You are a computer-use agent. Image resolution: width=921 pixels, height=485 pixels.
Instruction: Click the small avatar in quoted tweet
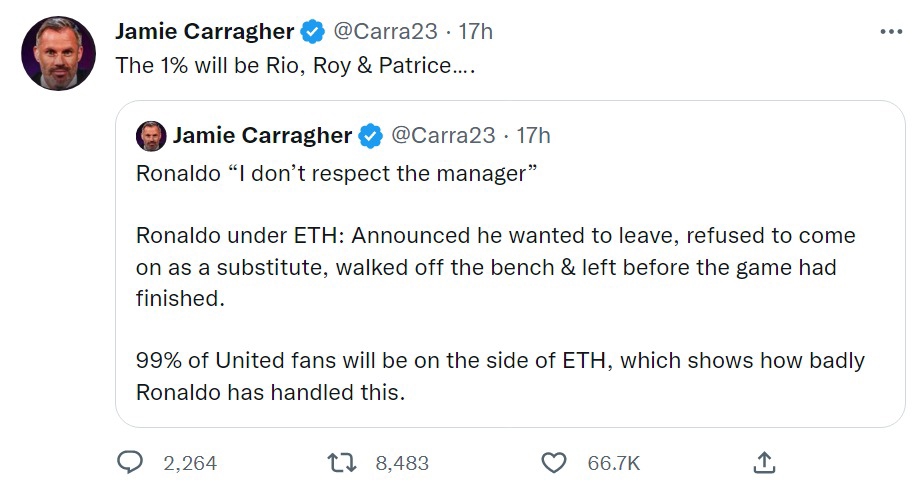150,135
